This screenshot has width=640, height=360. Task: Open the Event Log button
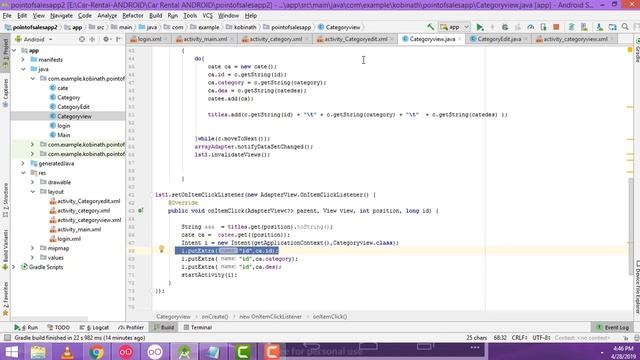612,327
